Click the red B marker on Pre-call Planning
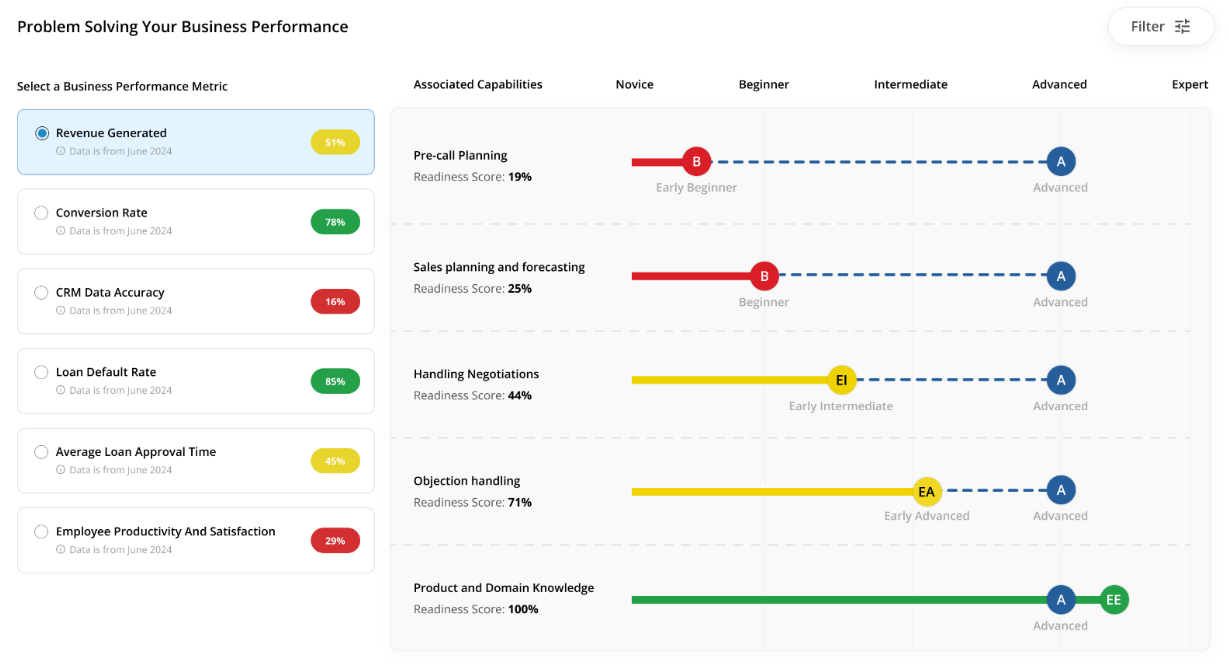 tap(696, 161)
